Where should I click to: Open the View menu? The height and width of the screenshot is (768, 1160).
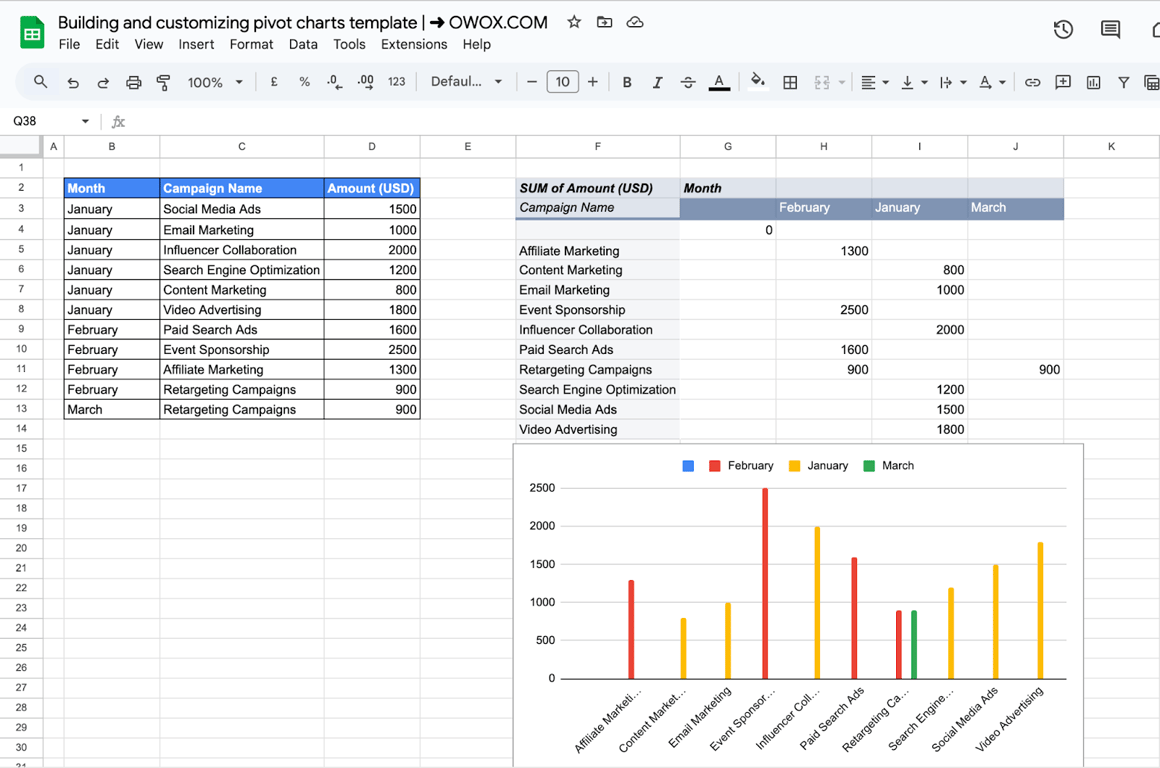click(x=149, y=44)
